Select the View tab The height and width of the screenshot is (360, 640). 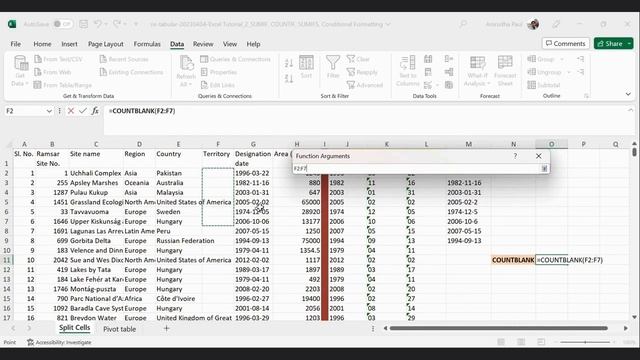point(229,44)
